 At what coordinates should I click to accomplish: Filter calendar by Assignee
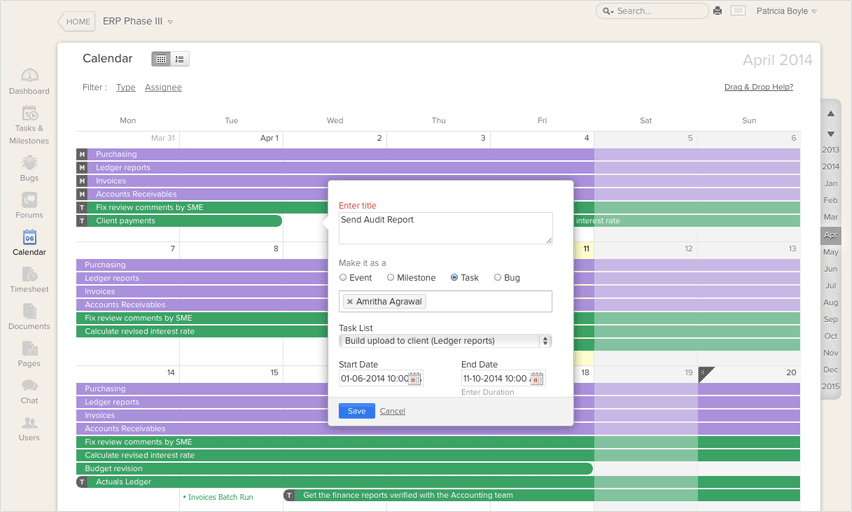(x=163, y=88)
